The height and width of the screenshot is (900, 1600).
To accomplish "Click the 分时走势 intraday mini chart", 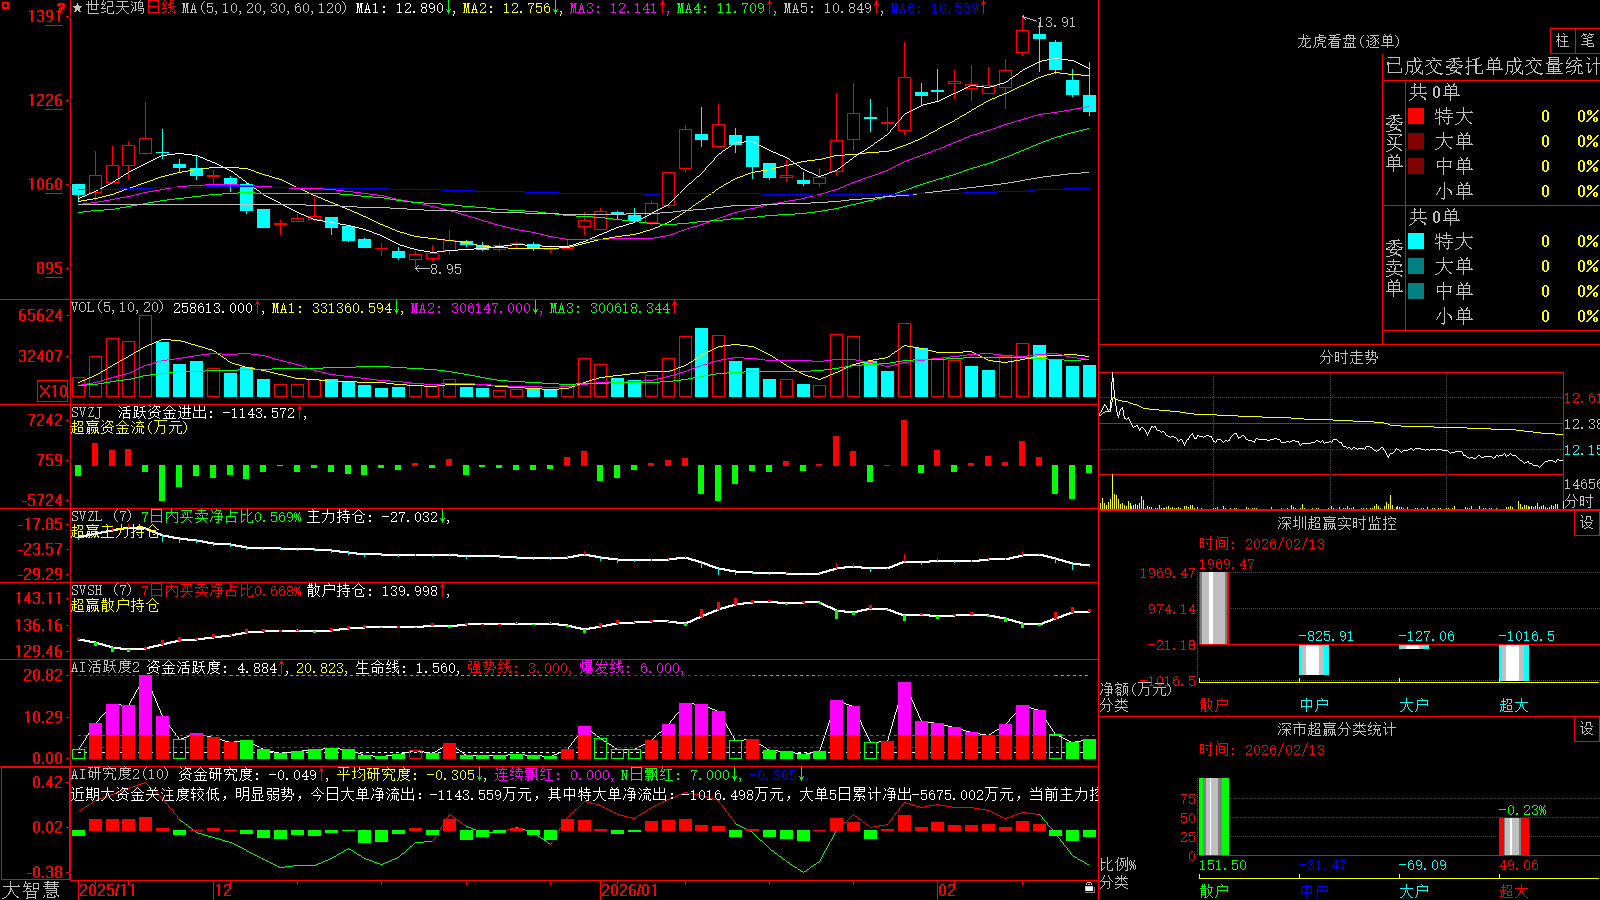I will coord(1331,440).
